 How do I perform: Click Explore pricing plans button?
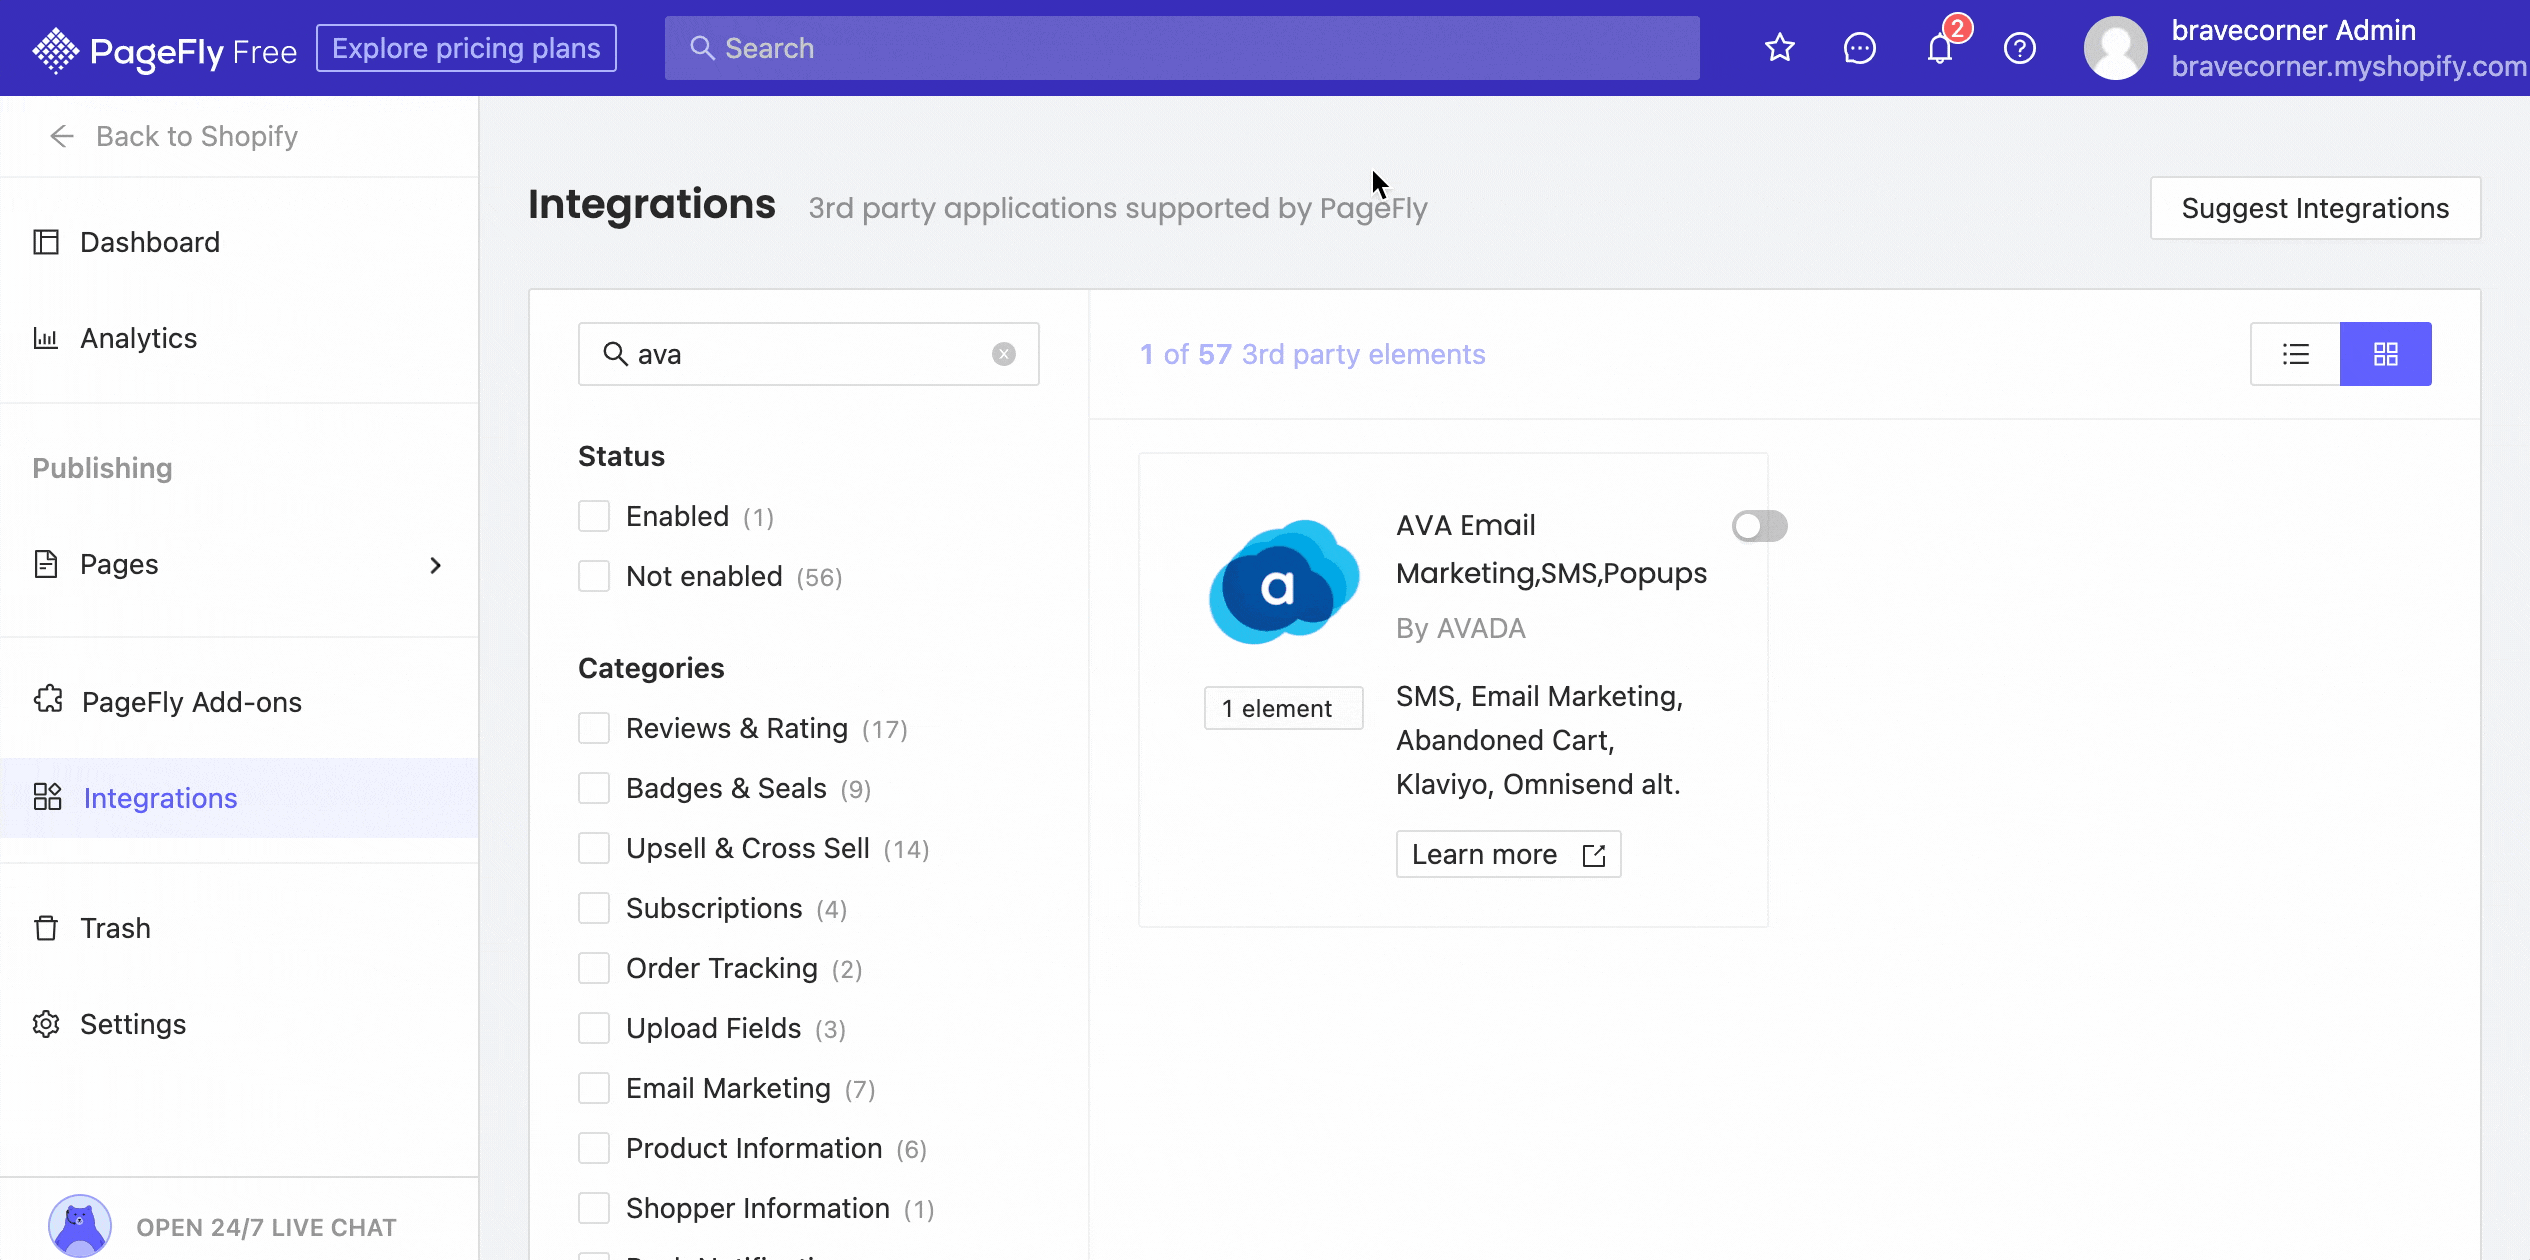[466, 48]
